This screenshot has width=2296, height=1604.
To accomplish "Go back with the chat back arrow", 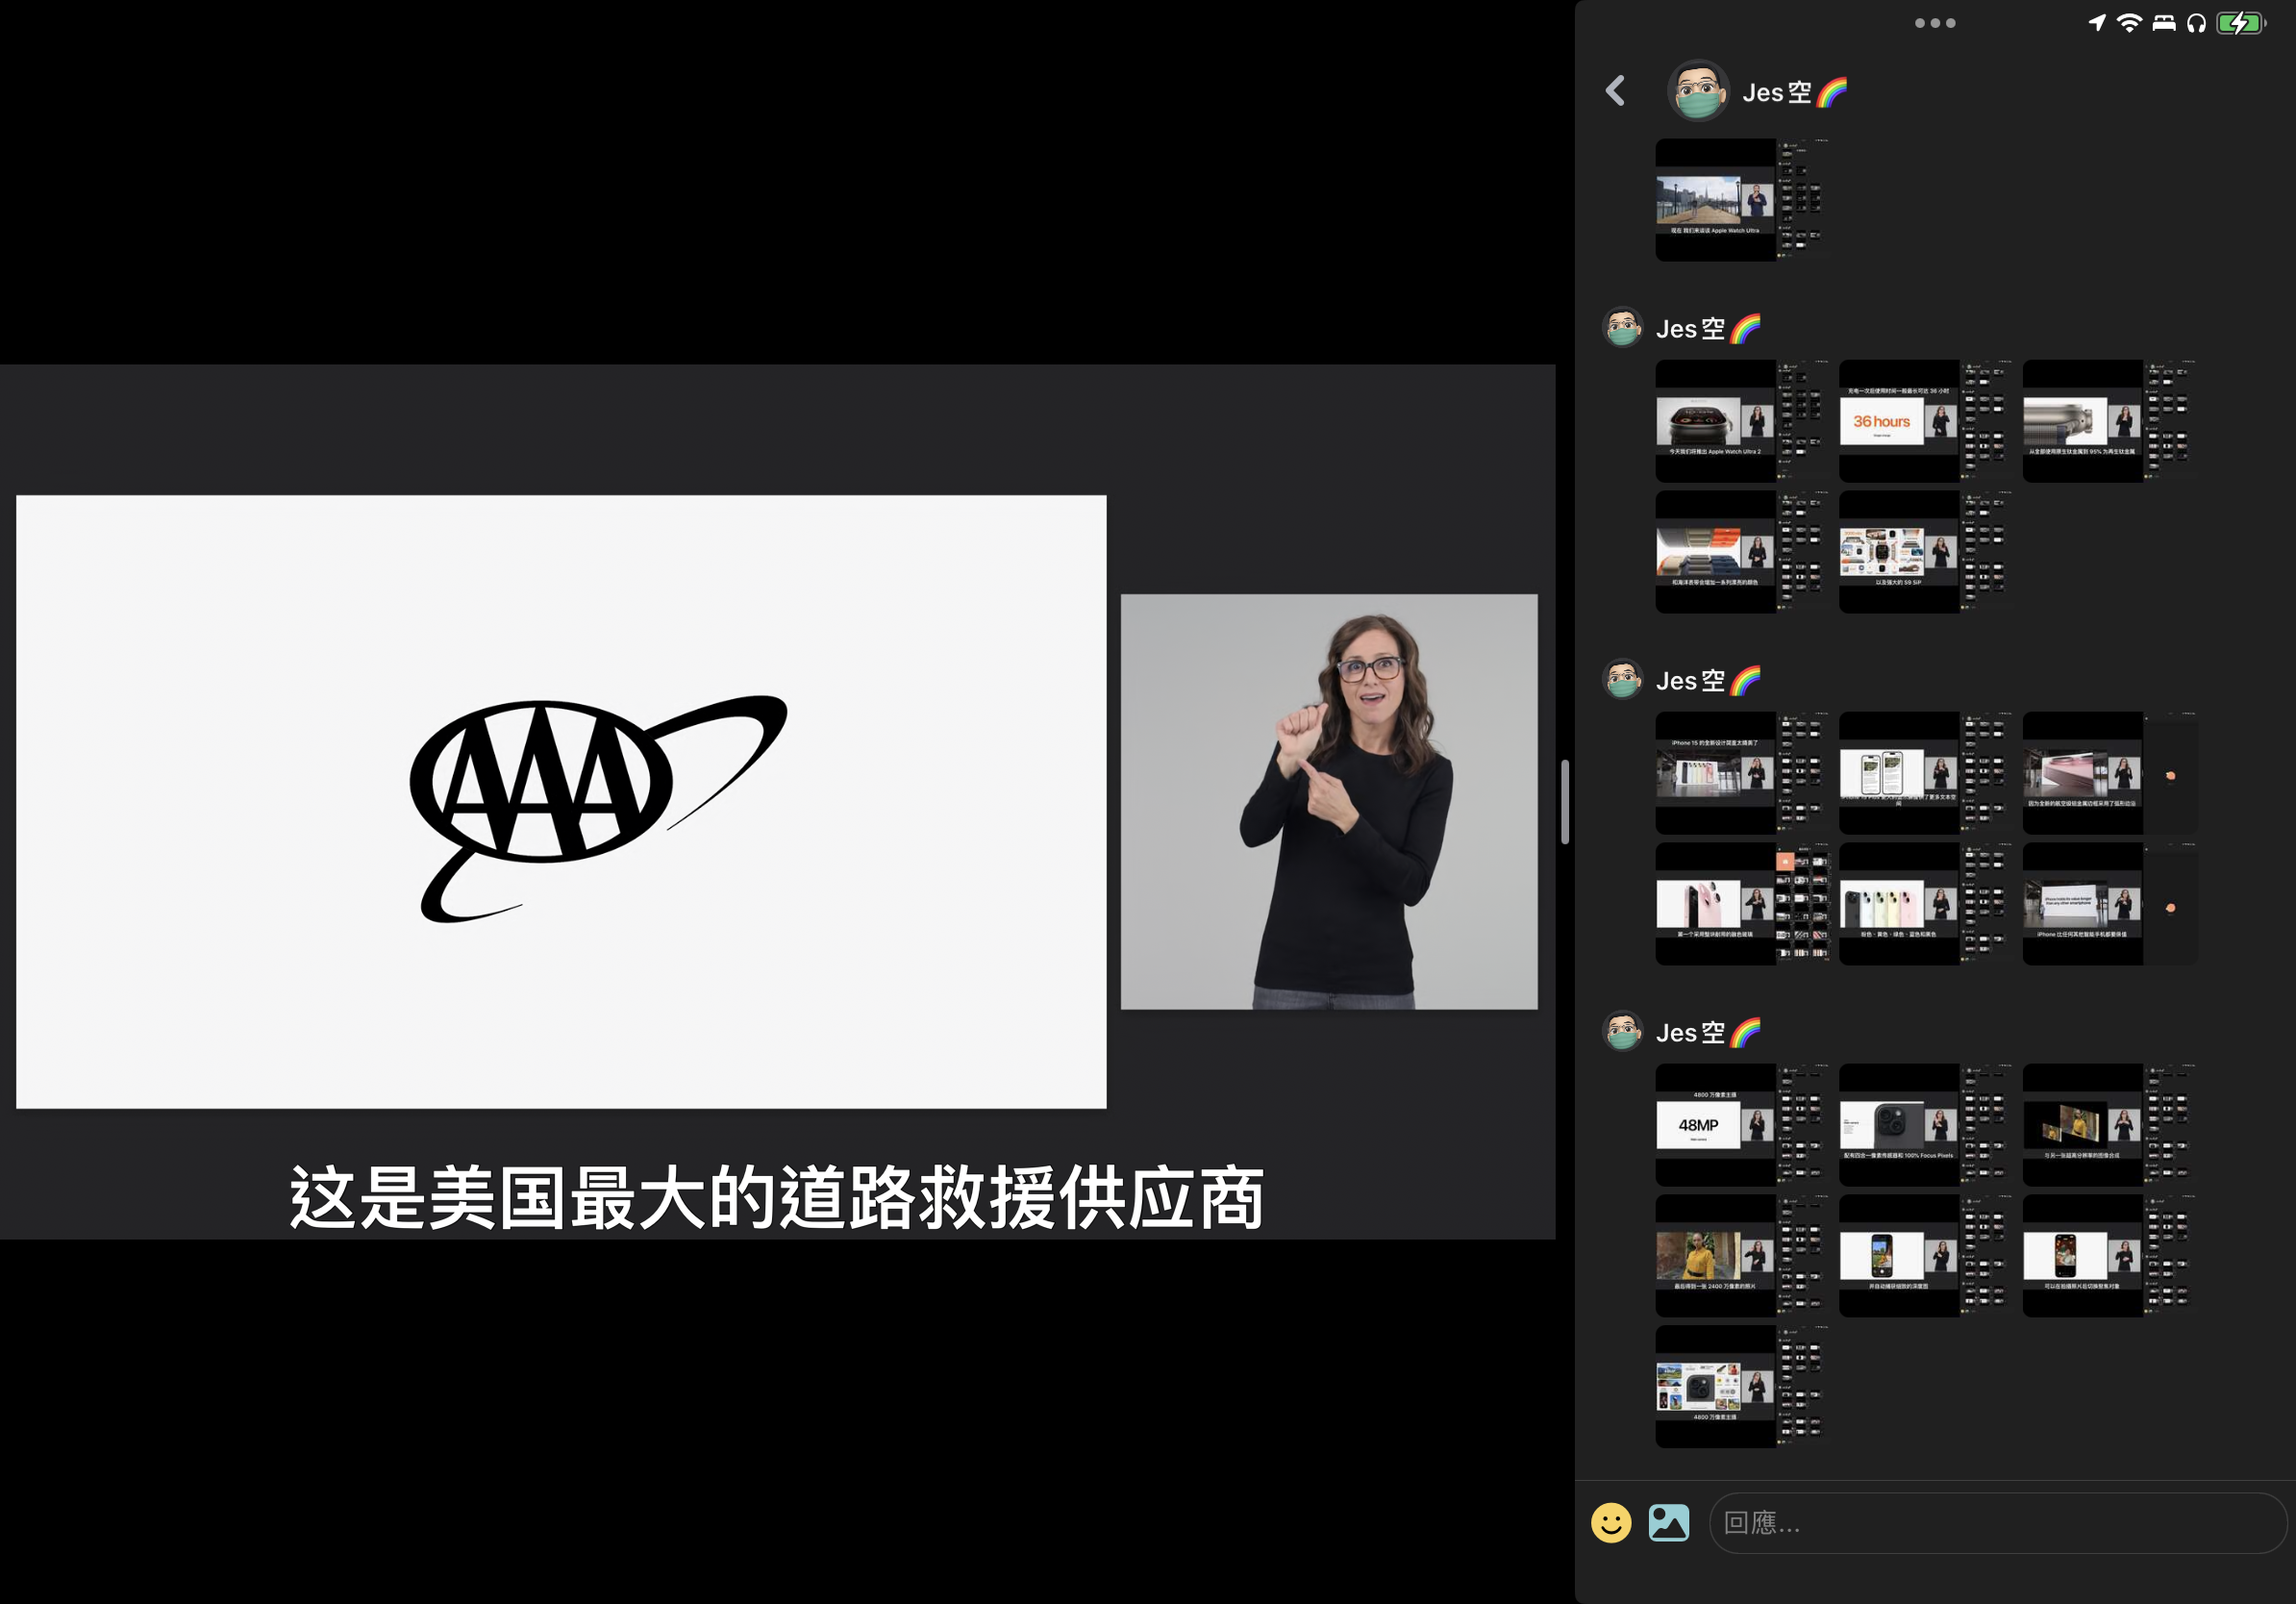I will click(1615, 91).
